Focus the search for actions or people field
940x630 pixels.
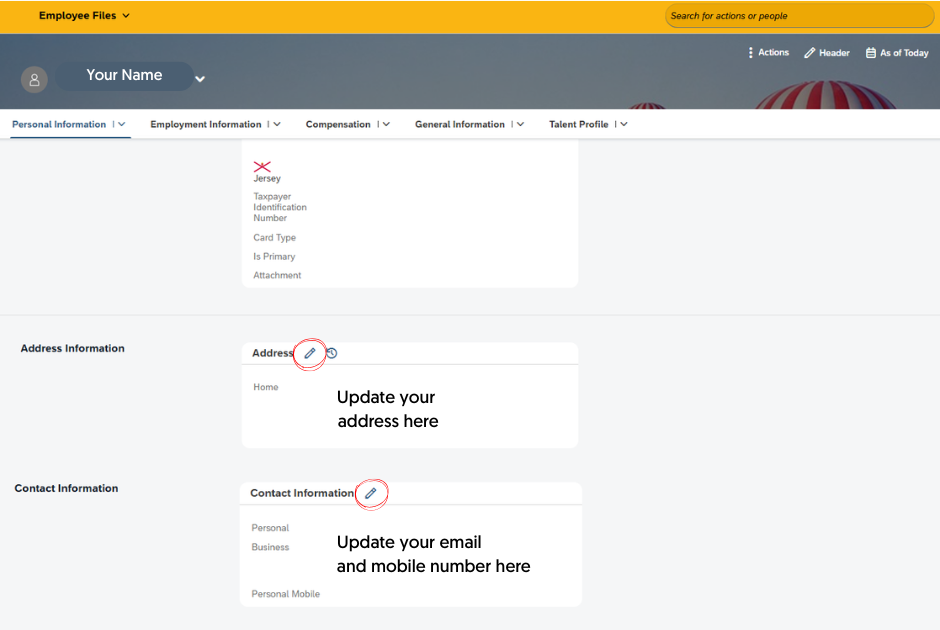click(798, 16)
